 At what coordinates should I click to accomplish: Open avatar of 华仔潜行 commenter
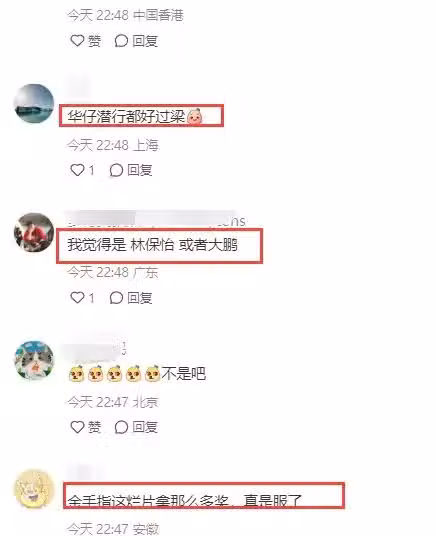point(34,103)
